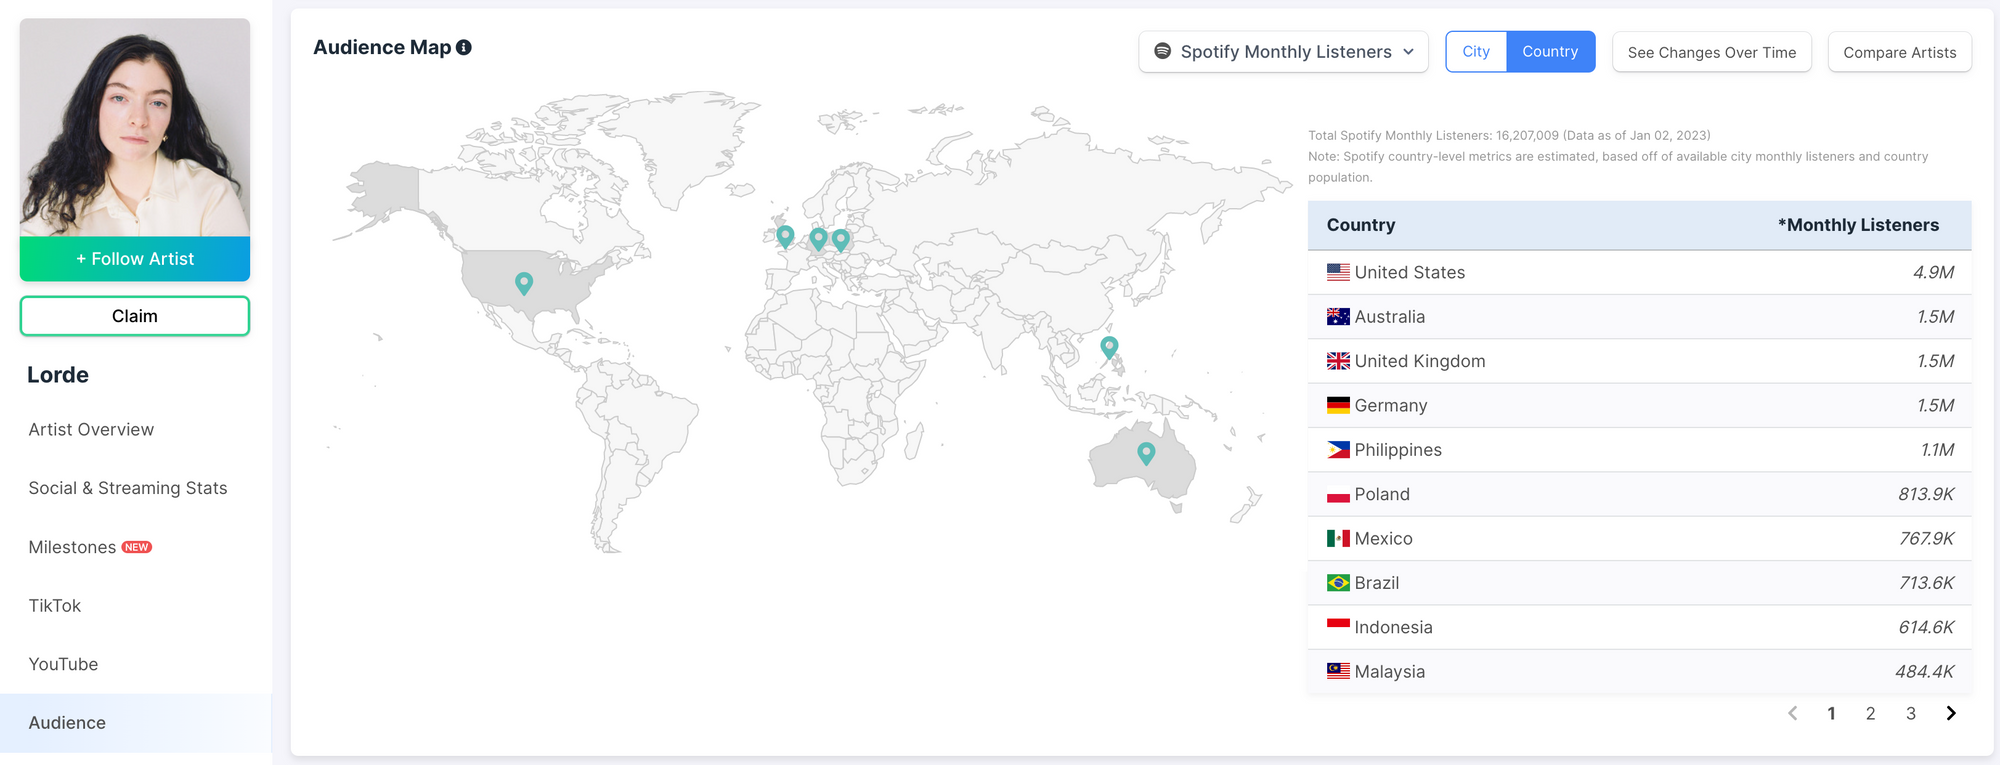This screenshot has height=765, width=2000.
Task: Click Lorde's artist photo thumbnail
Action: point(135,127)
